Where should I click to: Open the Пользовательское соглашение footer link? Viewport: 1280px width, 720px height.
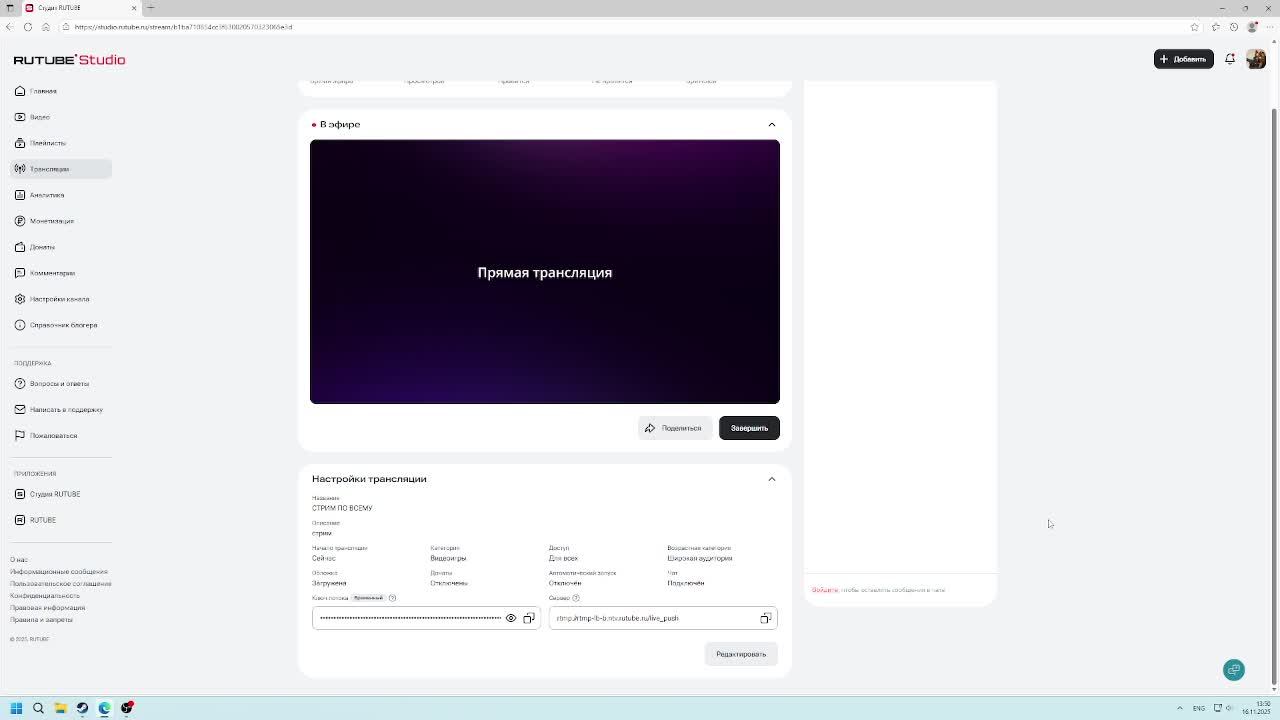point(61,584)
